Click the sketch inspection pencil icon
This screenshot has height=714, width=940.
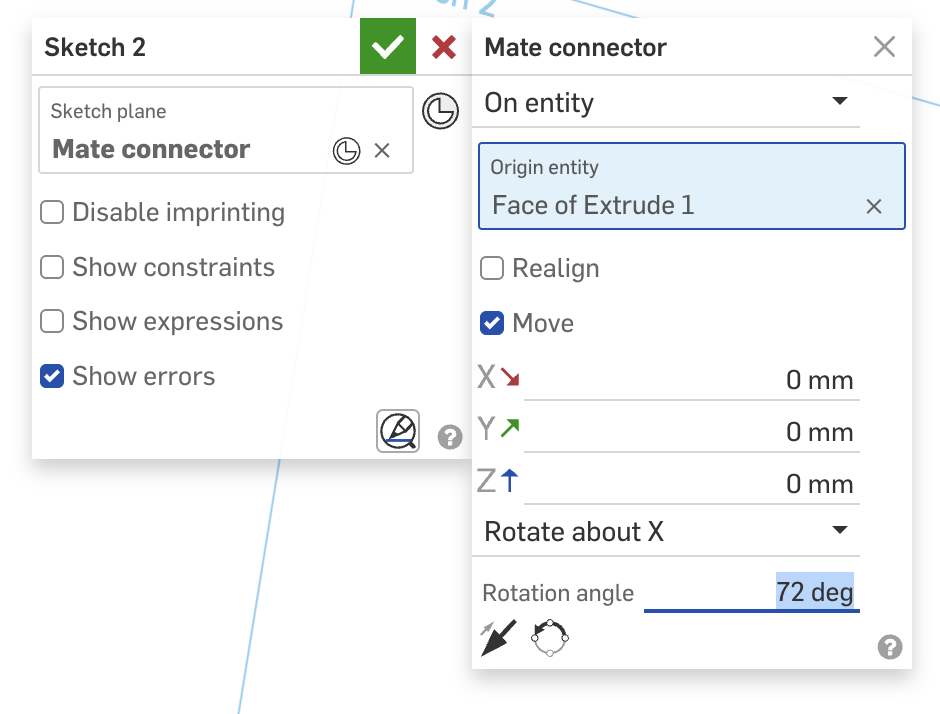398,432
